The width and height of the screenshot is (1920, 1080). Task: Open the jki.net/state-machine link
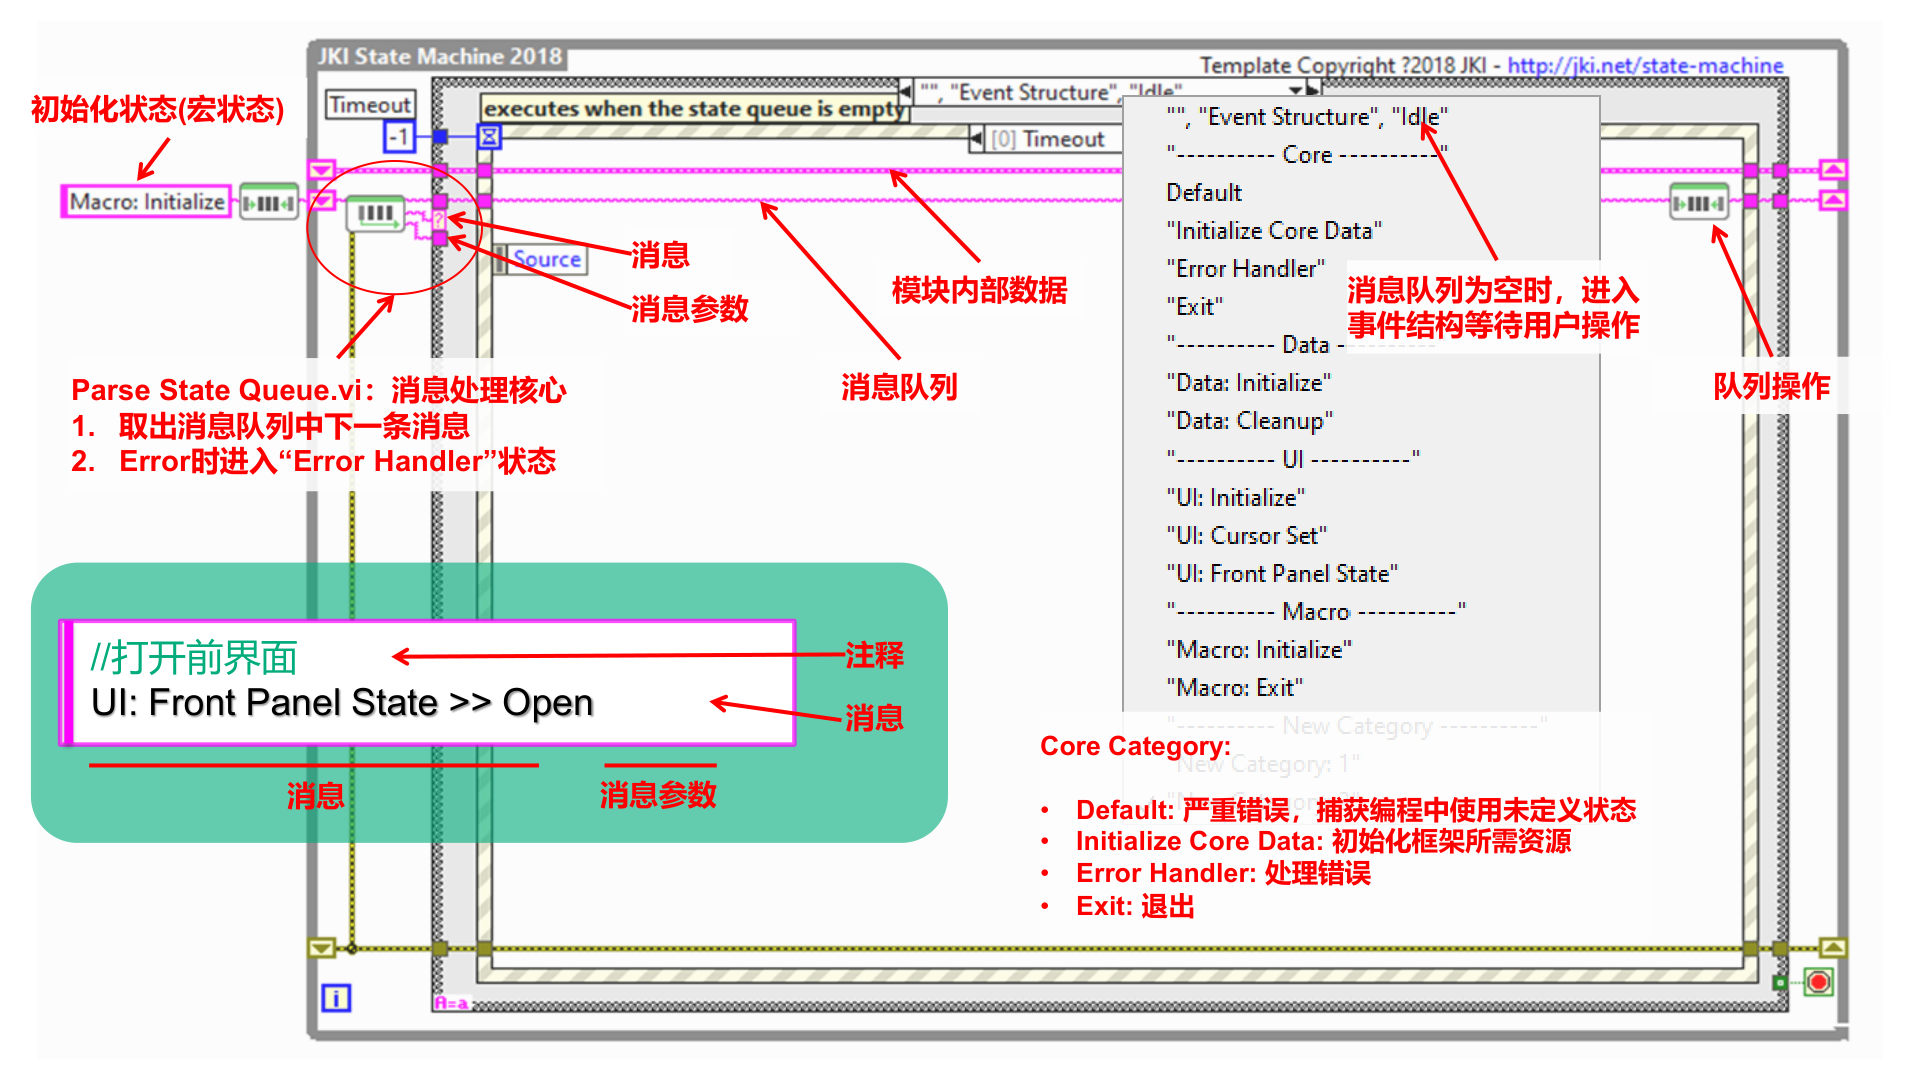tap(1645, 66)
